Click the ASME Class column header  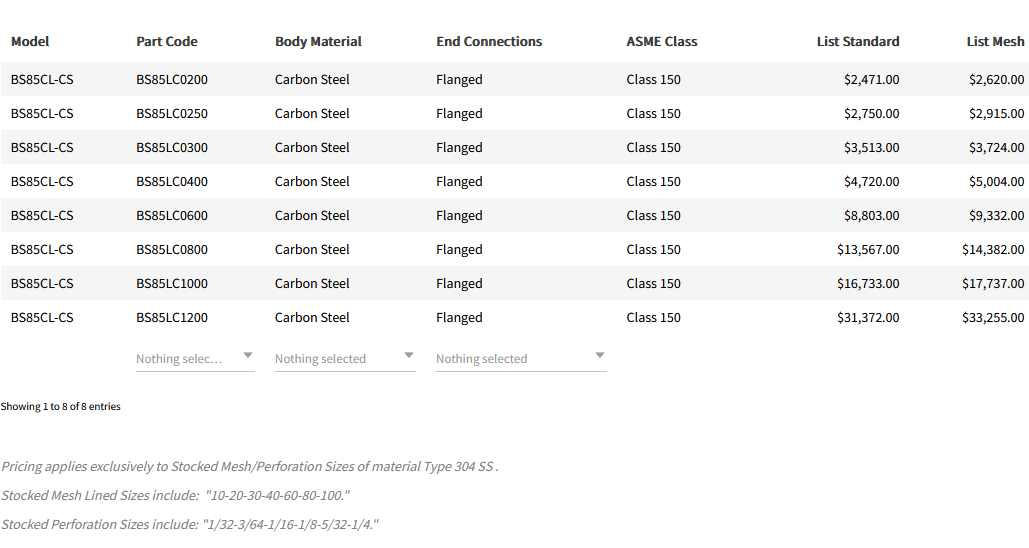click(662, 42)
